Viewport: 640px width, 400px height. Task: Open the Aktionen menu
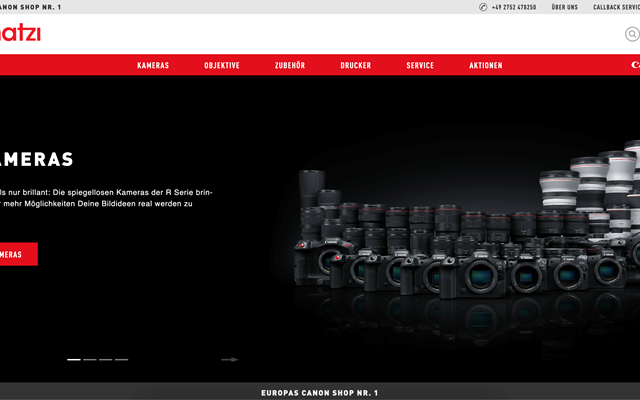click(486, 65)
